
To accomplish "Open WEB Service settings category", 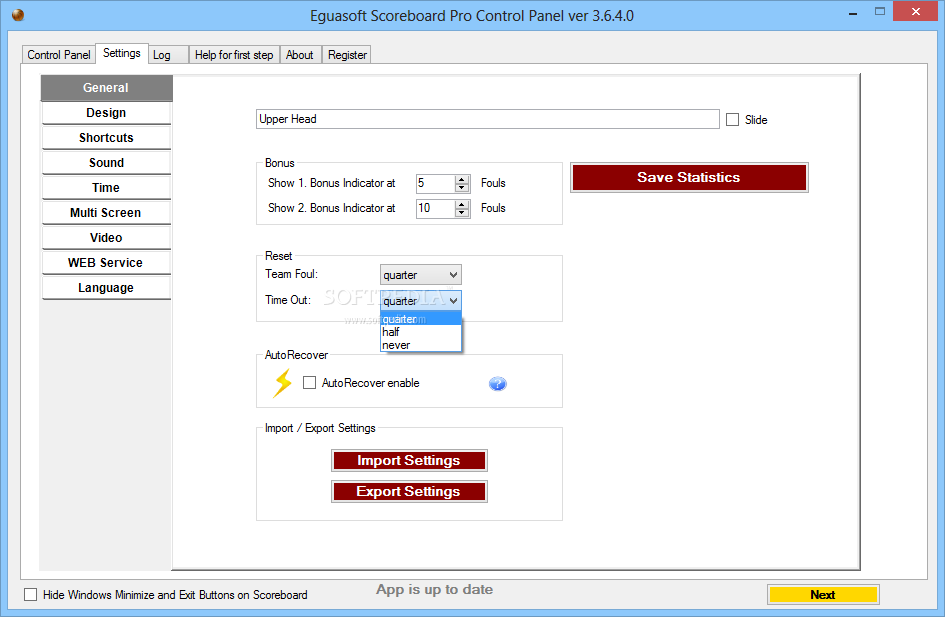I will pos(106,263).
